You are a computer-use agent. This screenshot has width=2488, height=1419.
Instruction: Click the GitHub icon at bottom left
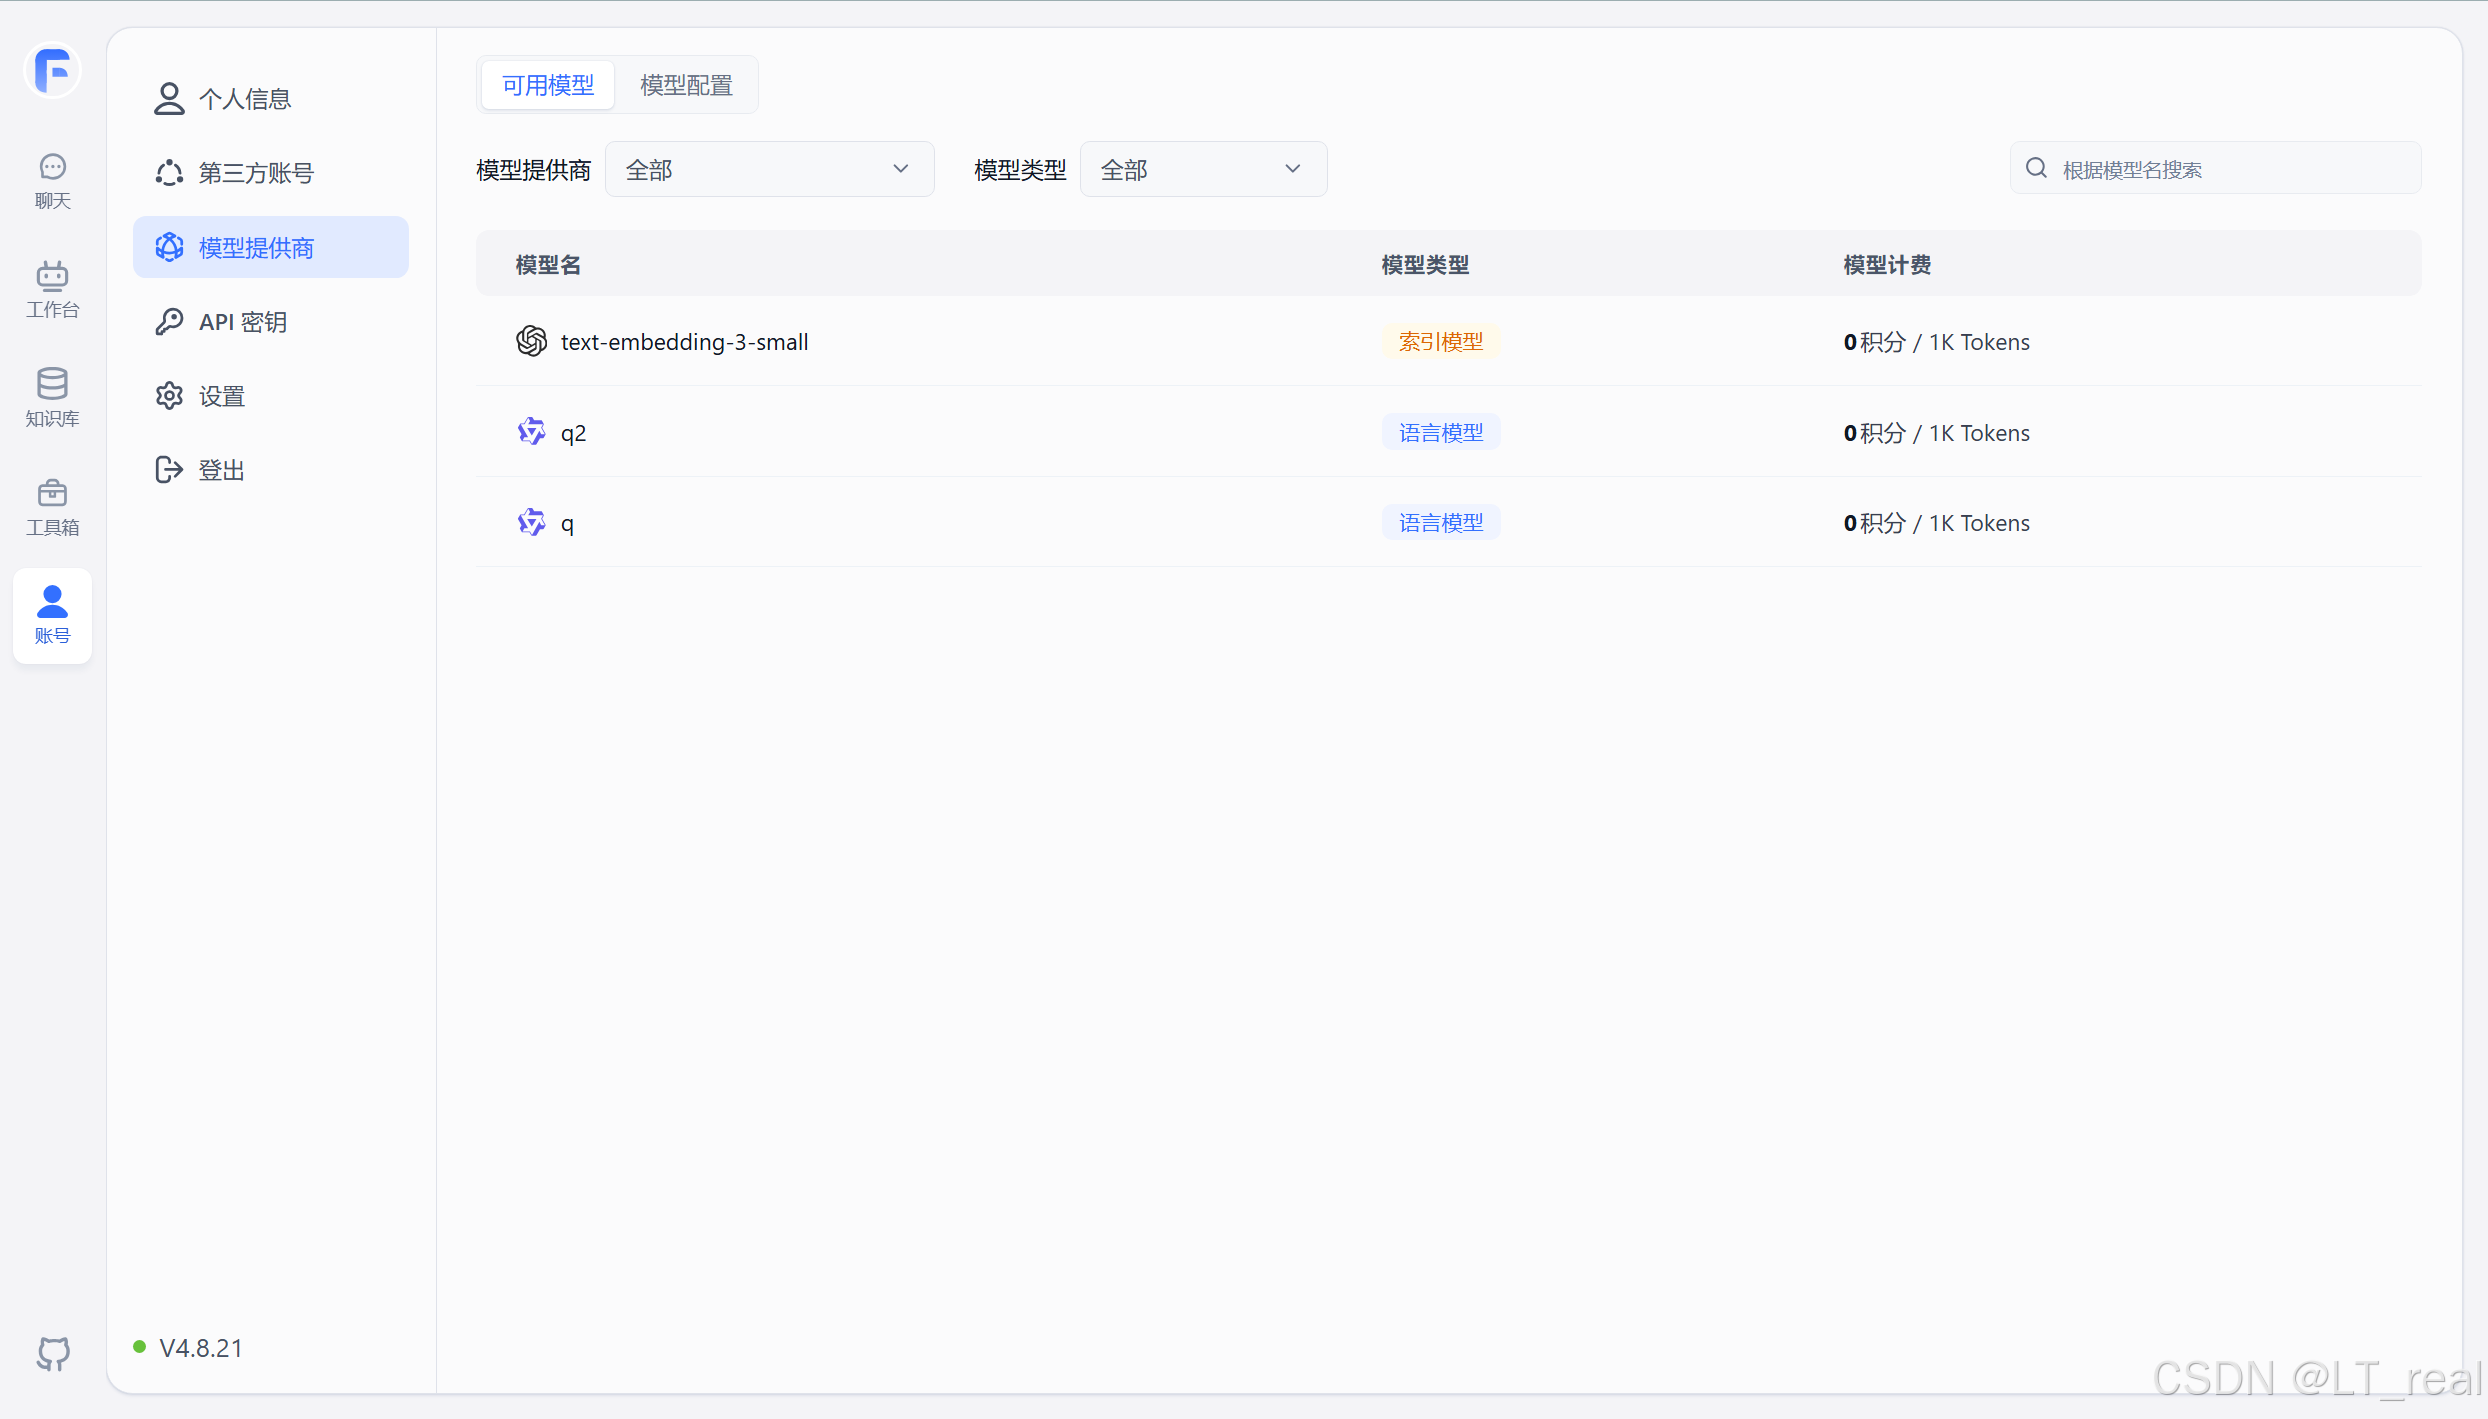pos(53,1353)
